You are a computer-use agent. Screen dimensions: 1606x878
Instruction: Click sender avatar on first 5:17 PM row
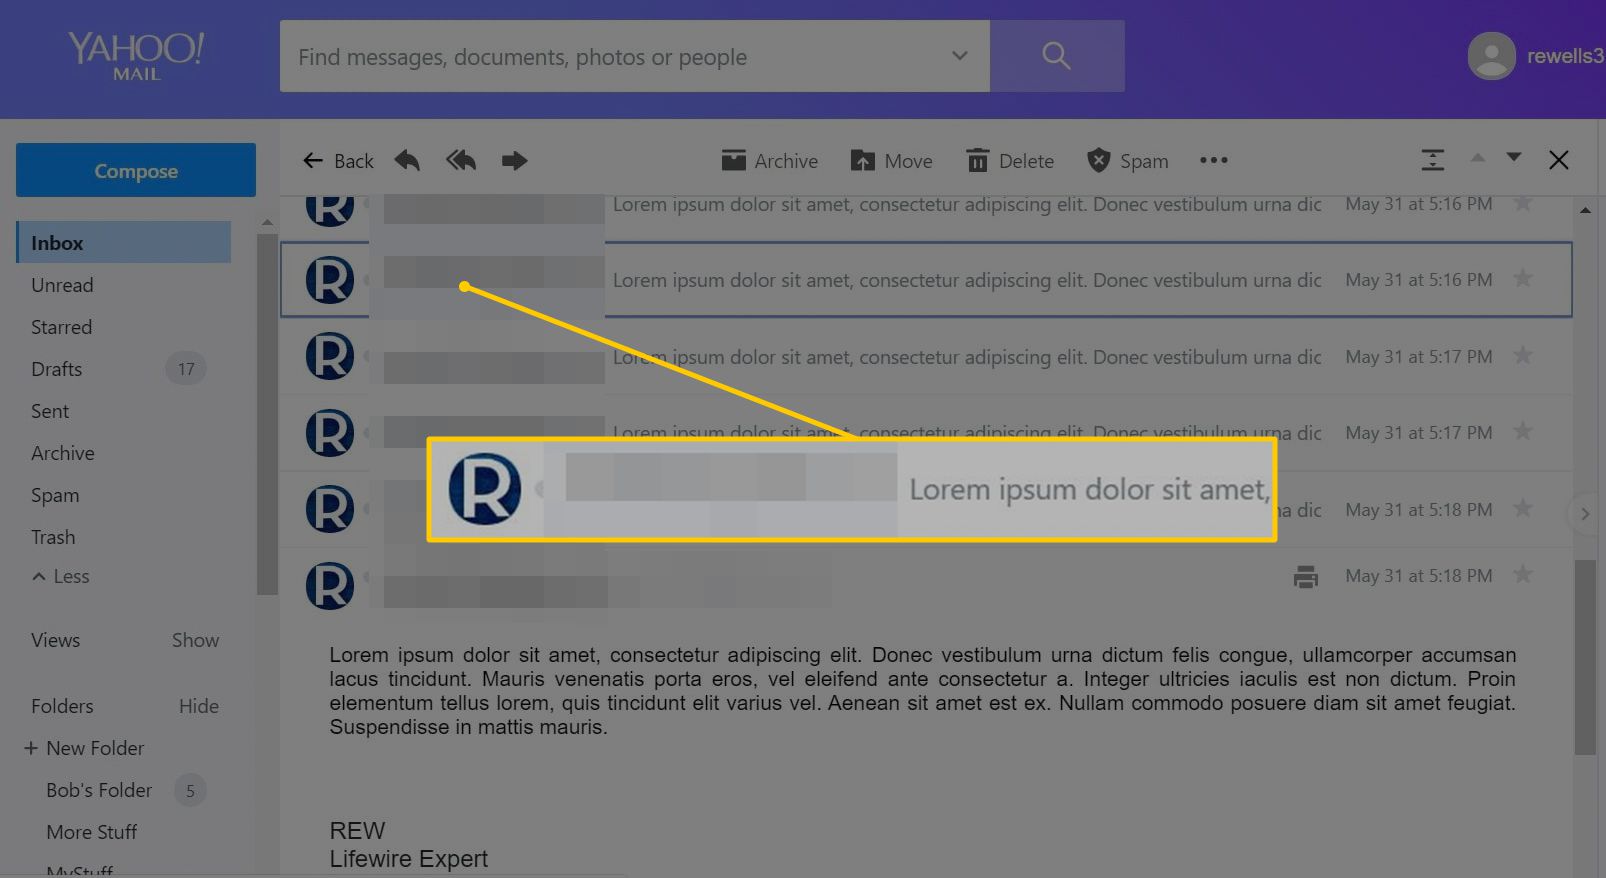point(330,356)
